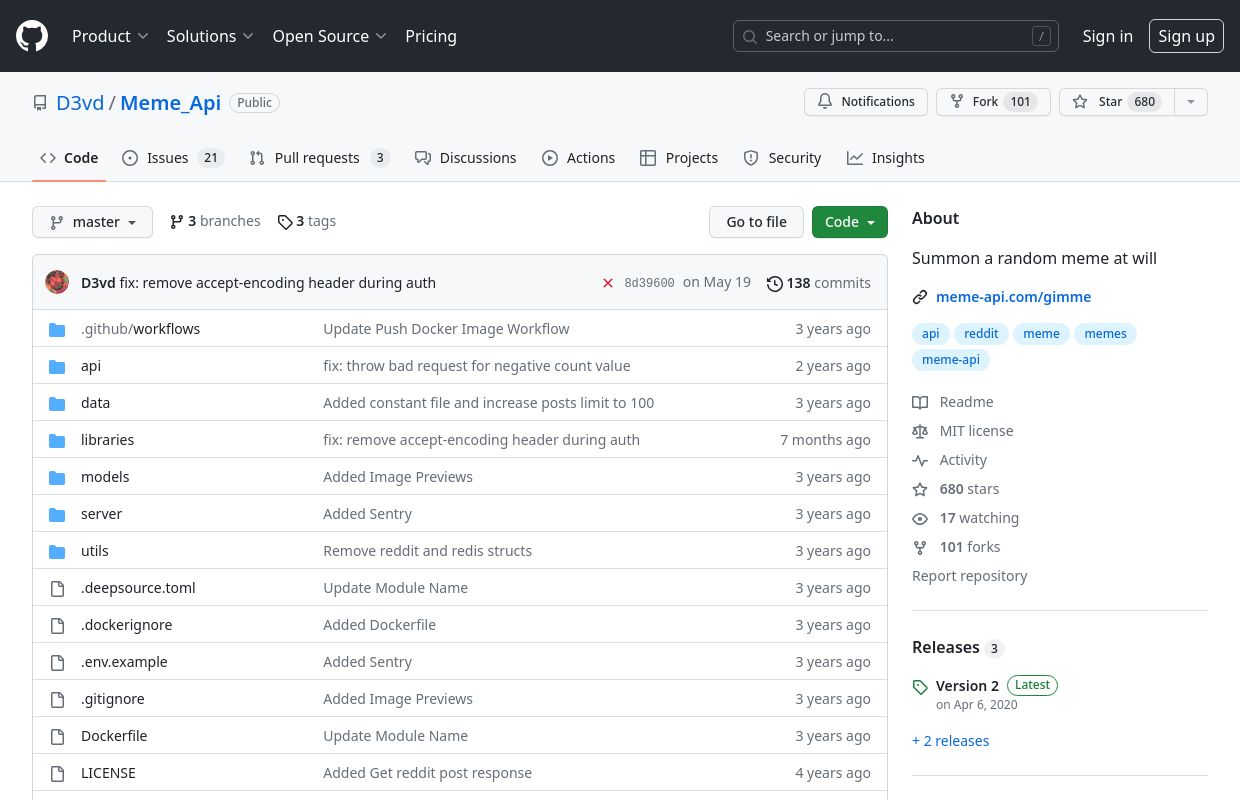Focus the Search or jump to field

point(896,36)
